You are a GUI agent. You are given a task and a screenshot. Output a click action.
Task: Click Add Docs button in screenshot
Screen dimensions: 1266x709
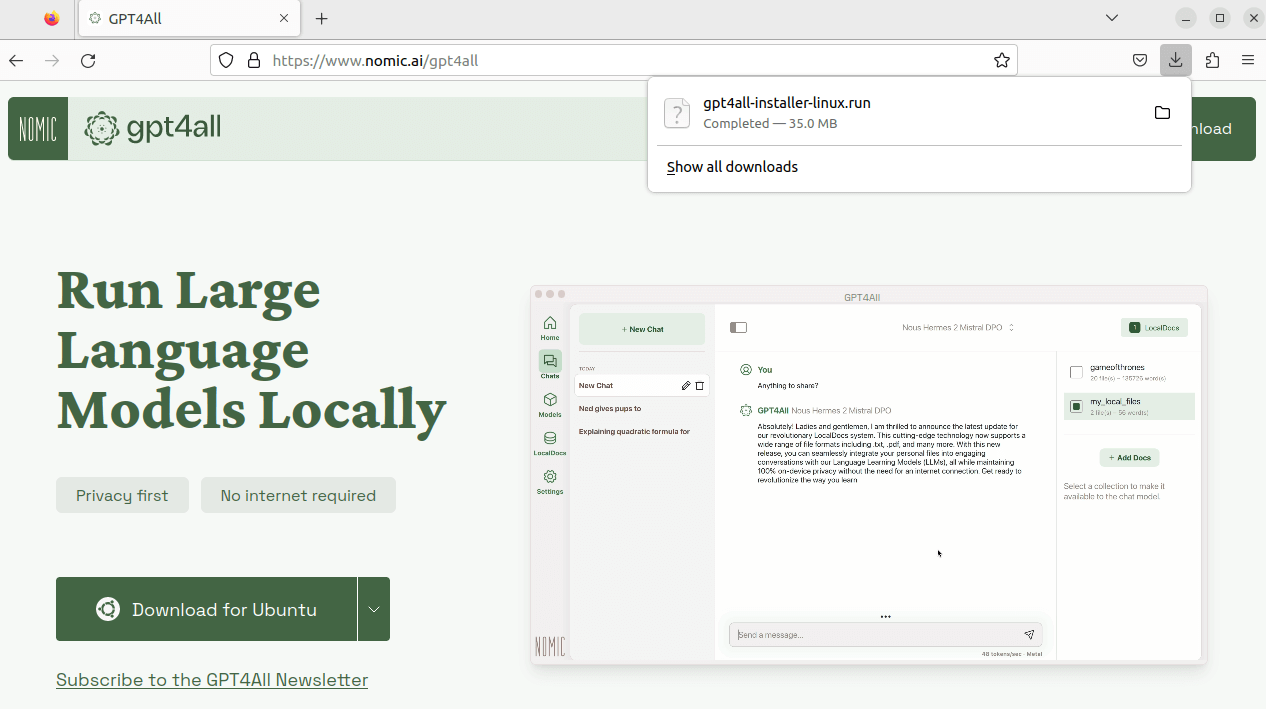click(1129, 457)
